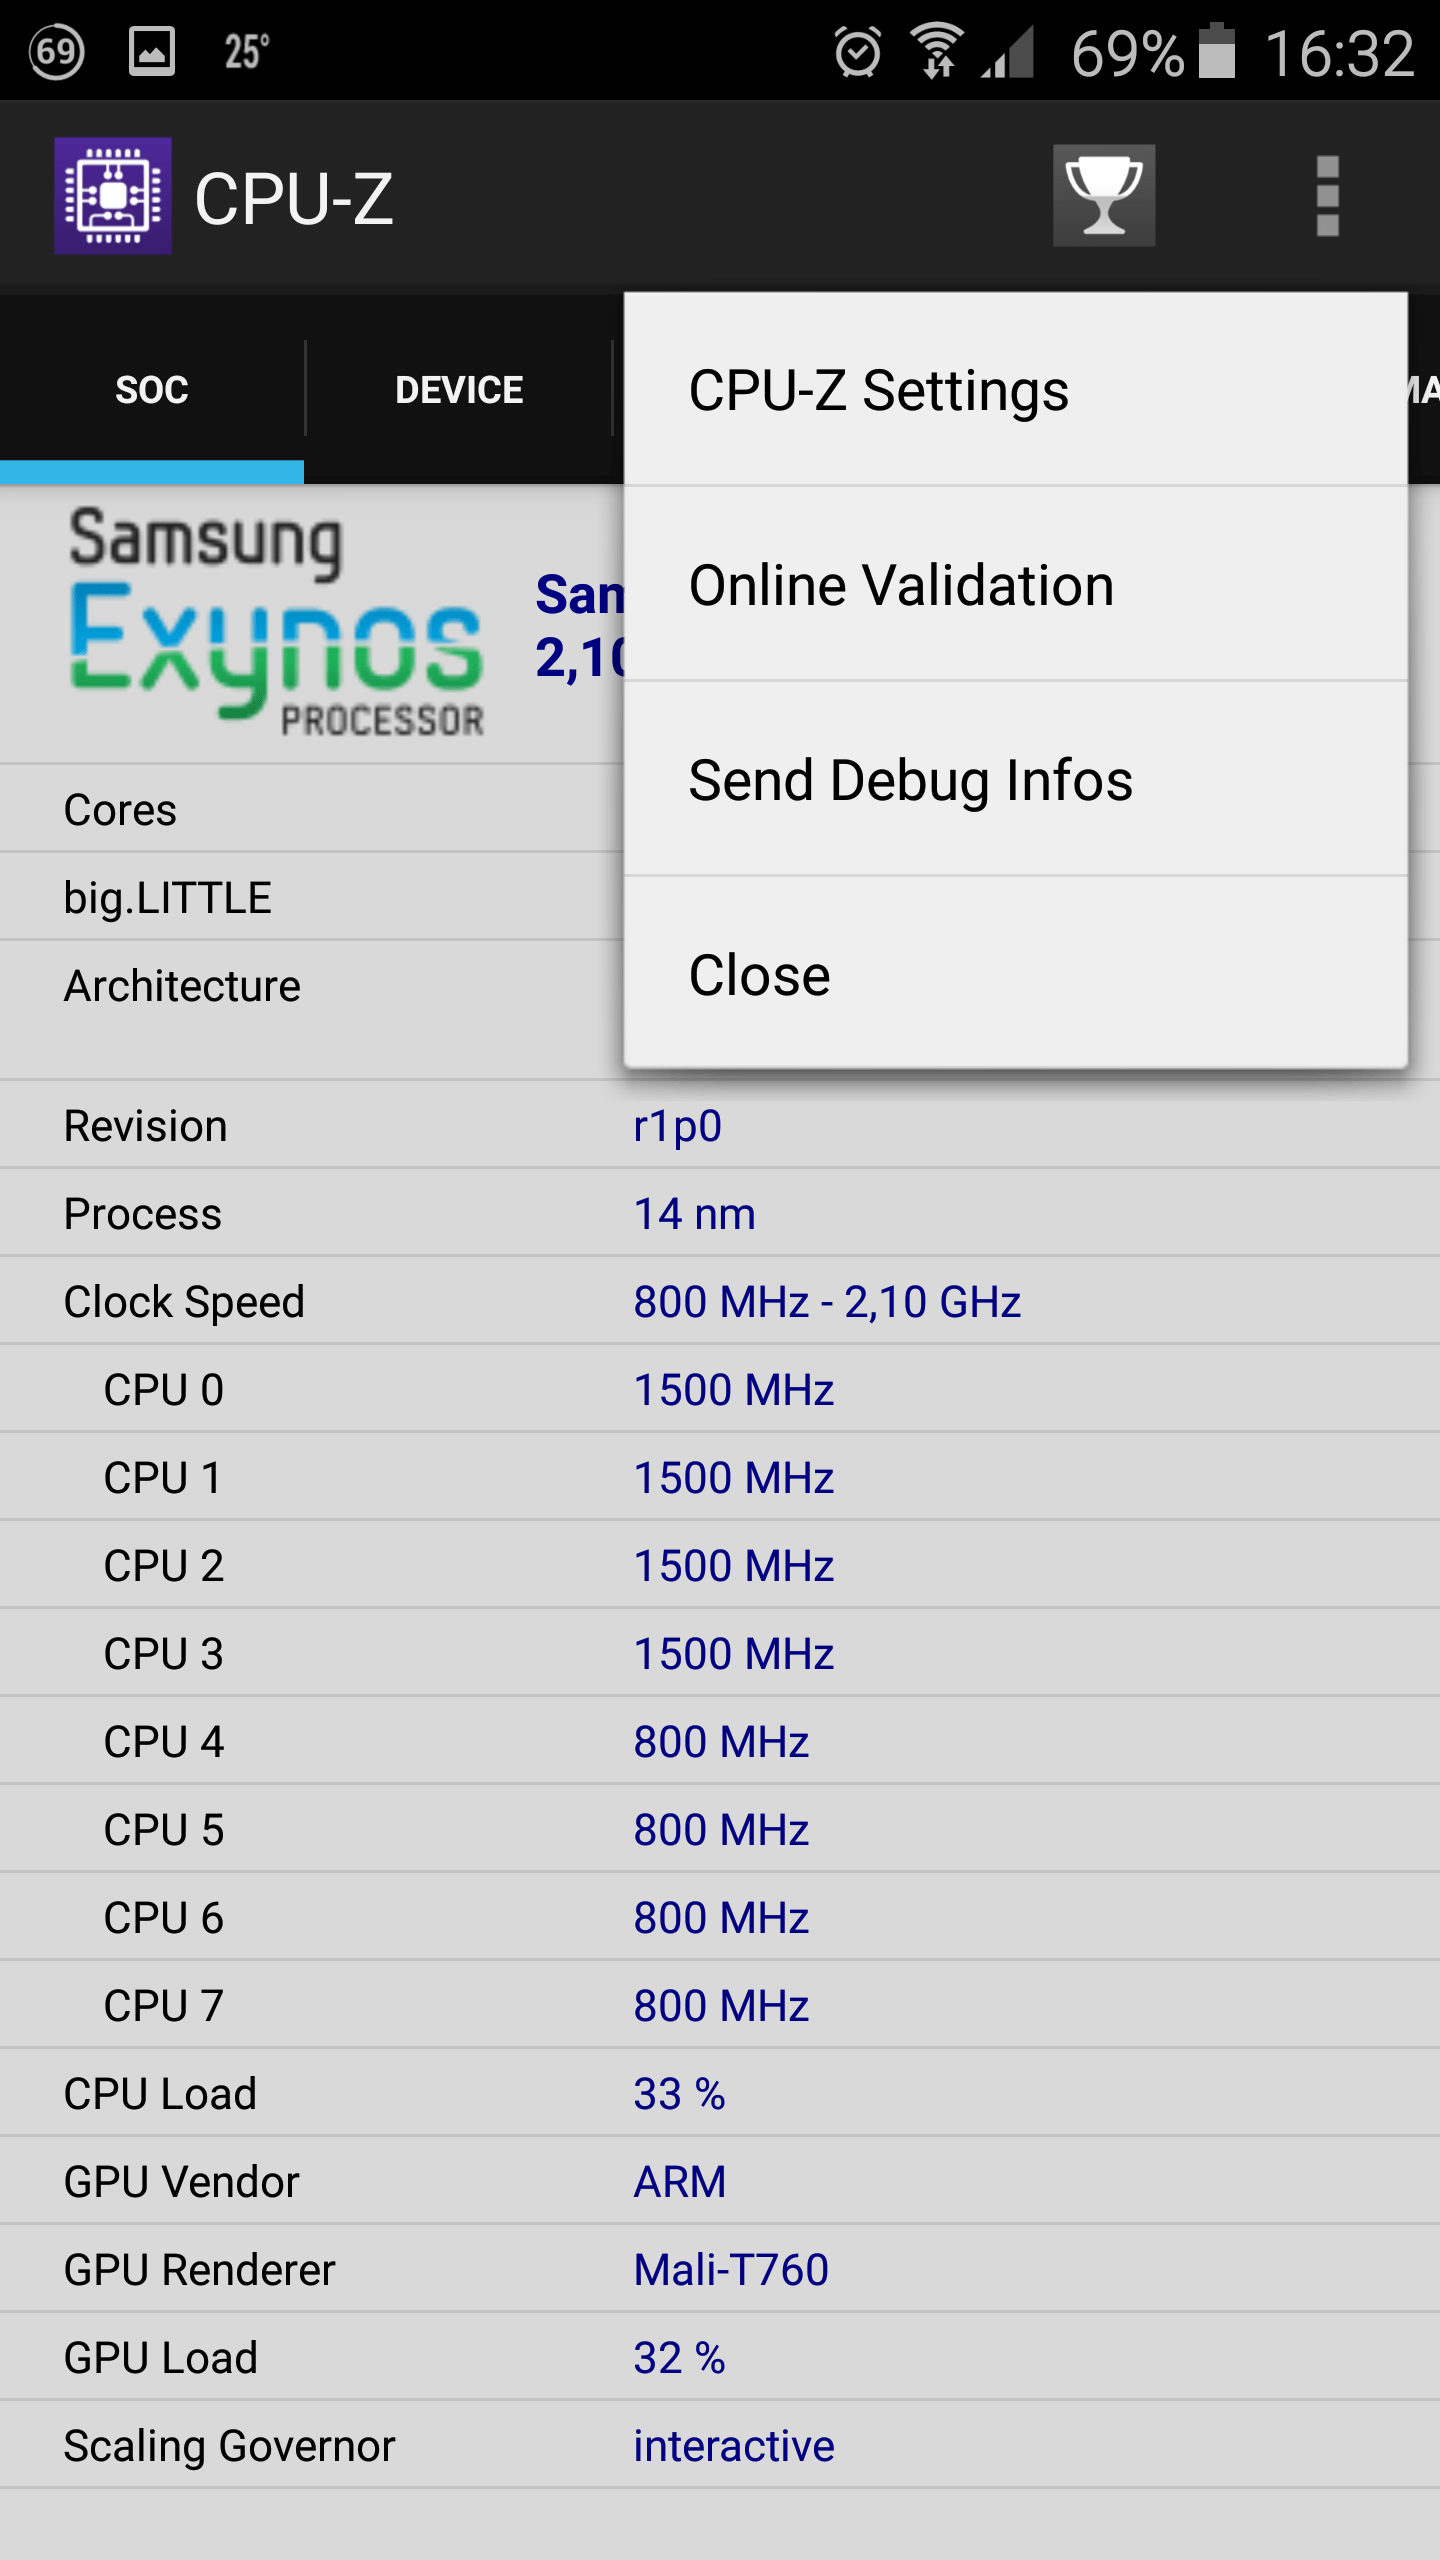Tap the three-dot overflow menu icon
This screenshot has height=2560, width=1440.
(1327, 196)
